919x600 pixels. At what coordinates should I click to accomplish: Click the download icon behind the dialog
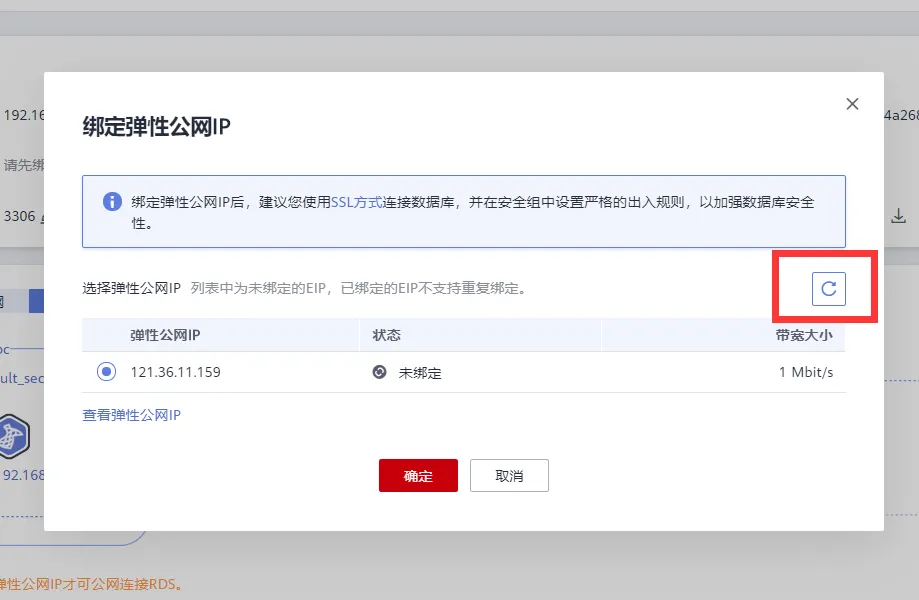pos(898,216)
